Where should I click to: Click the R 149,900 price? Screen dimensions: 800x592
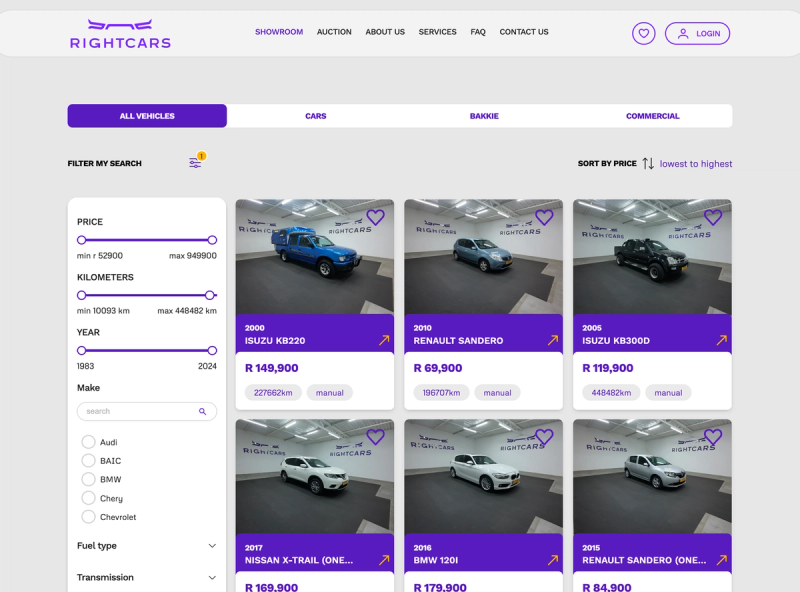tap(271, 368)
